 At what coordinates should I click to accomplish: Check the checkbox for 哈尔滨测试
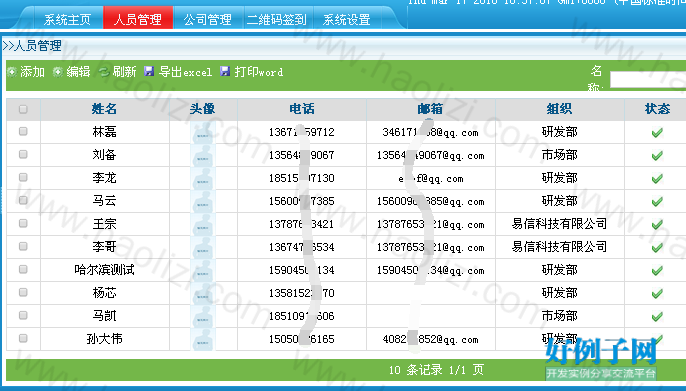[x=23, y=269]
